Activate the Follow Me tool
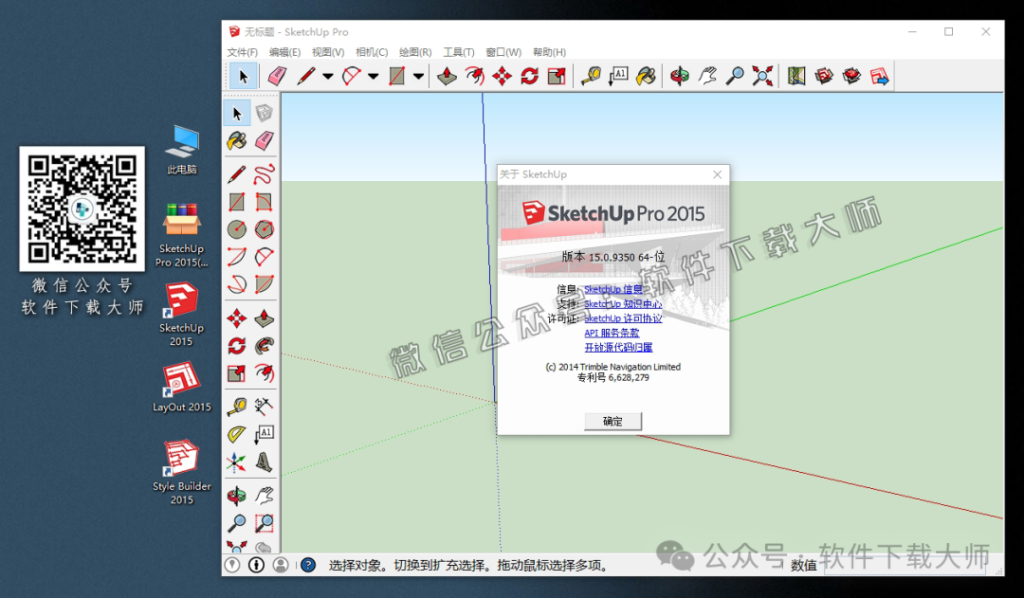Screen dimensions: 1024x598 tap(474, 75)
